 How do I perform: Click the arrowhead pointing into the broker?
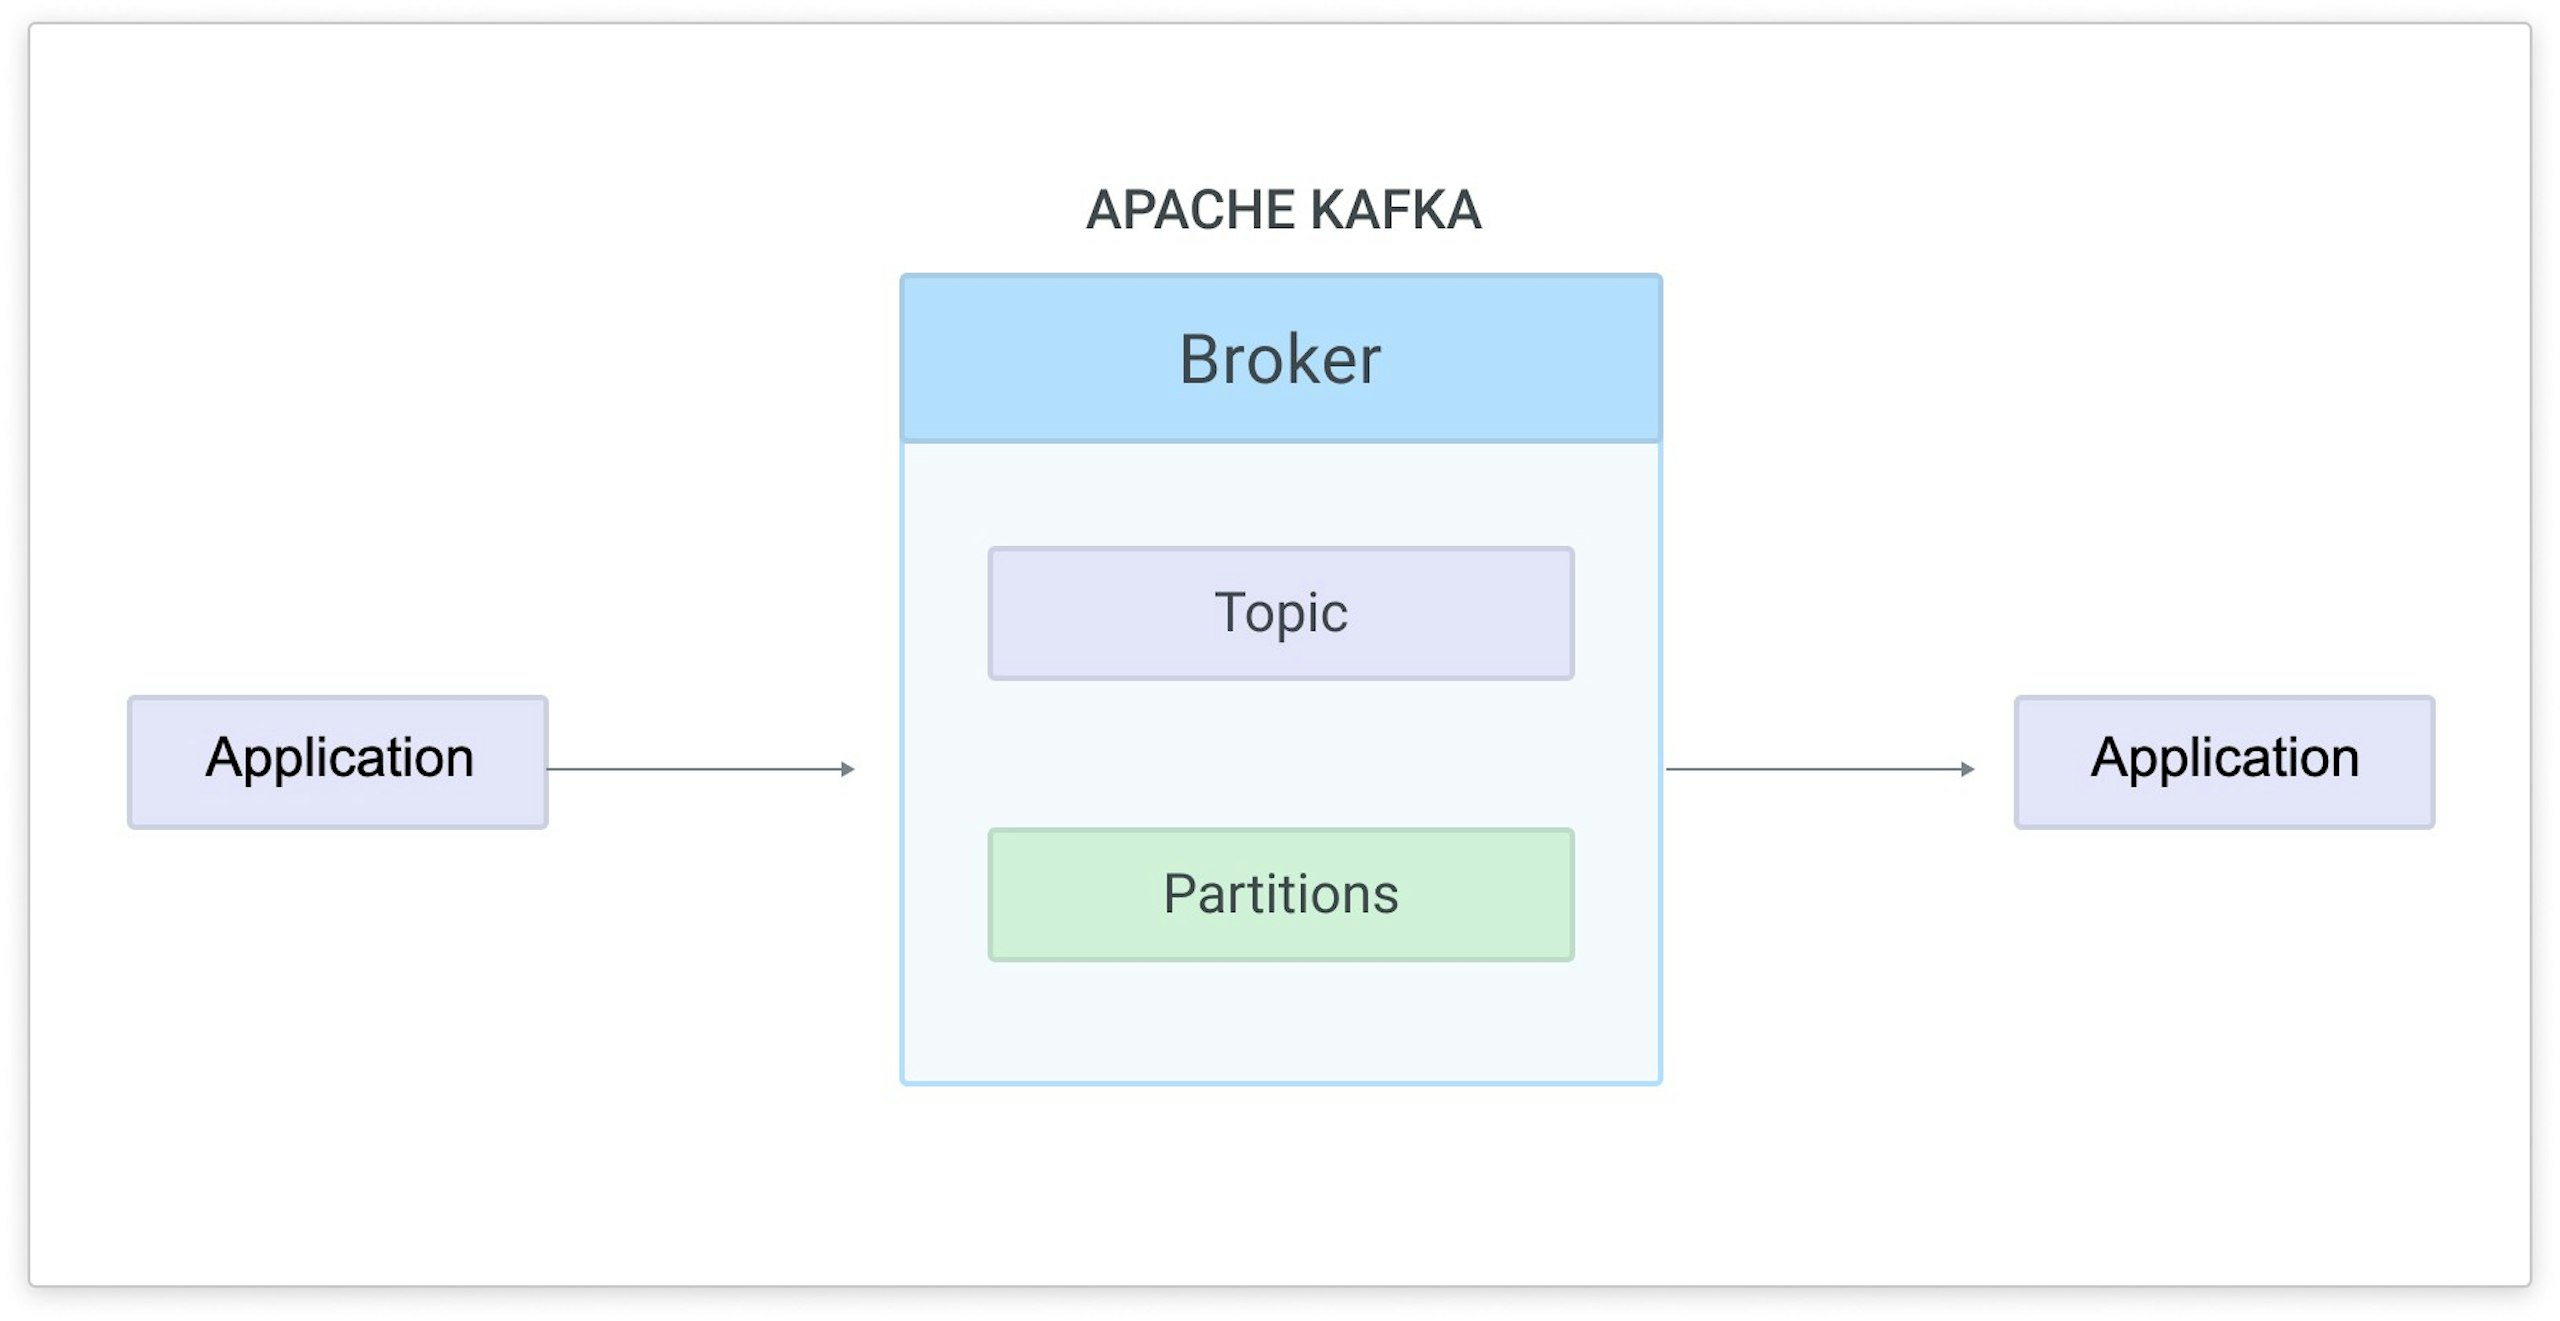848,769
